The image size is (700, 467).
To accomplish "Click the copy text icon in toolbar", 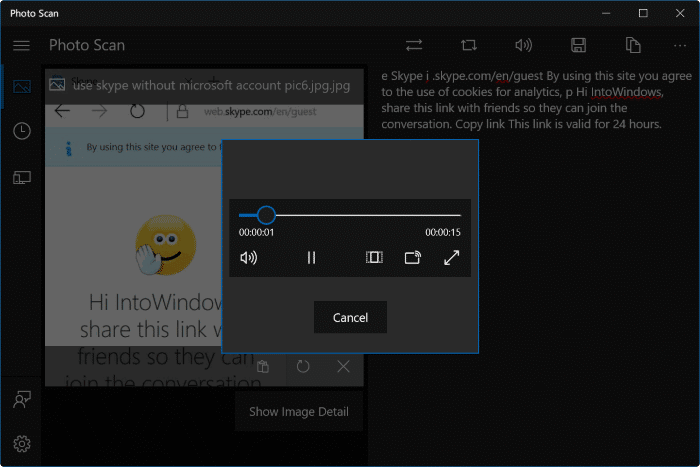I will 633,45.
